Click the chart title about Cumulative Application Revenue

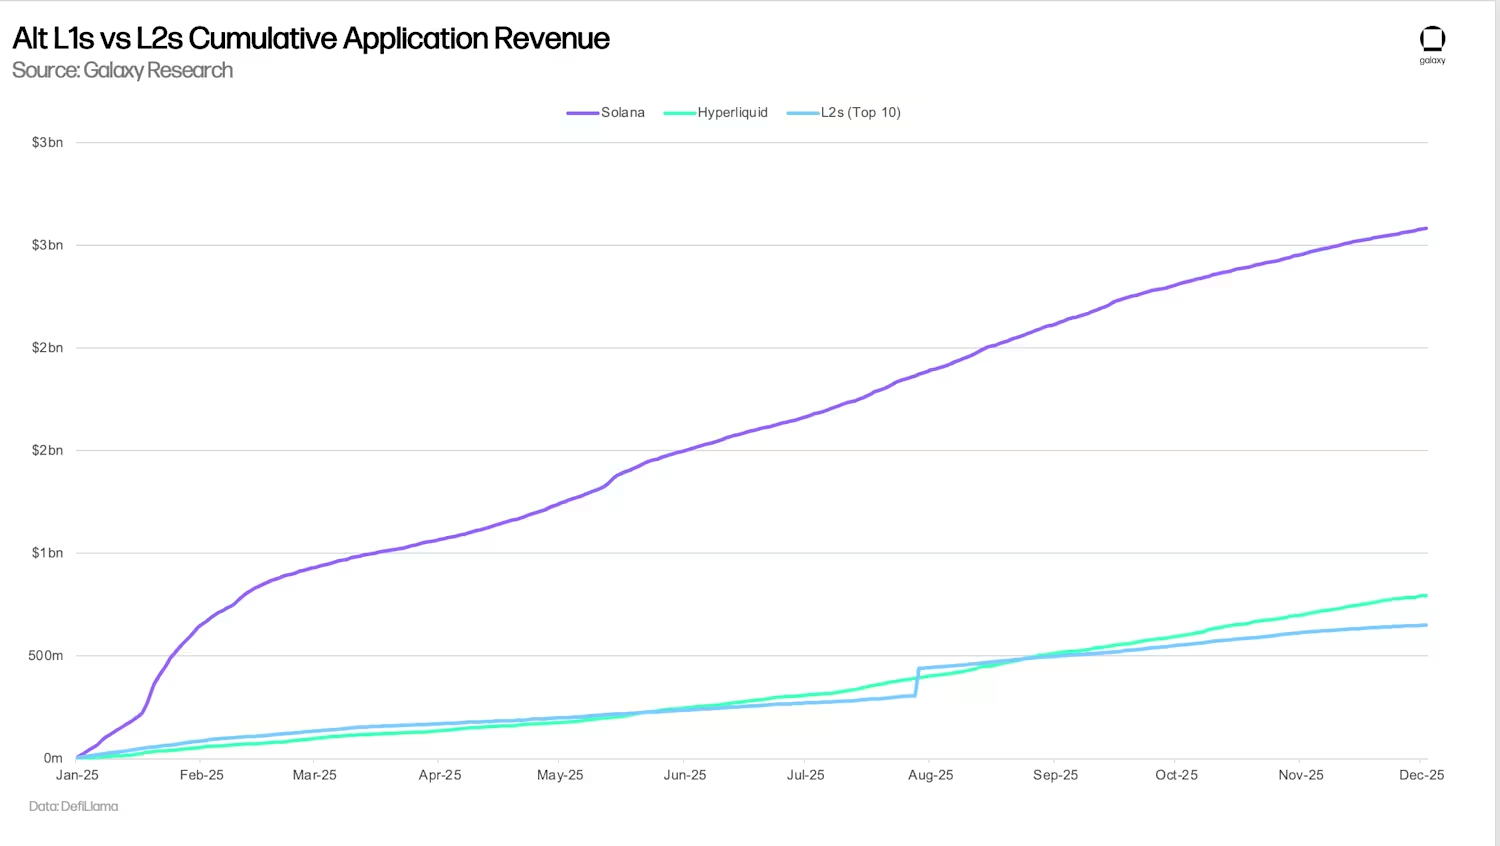pyautogui.click(x=311, y=38)
